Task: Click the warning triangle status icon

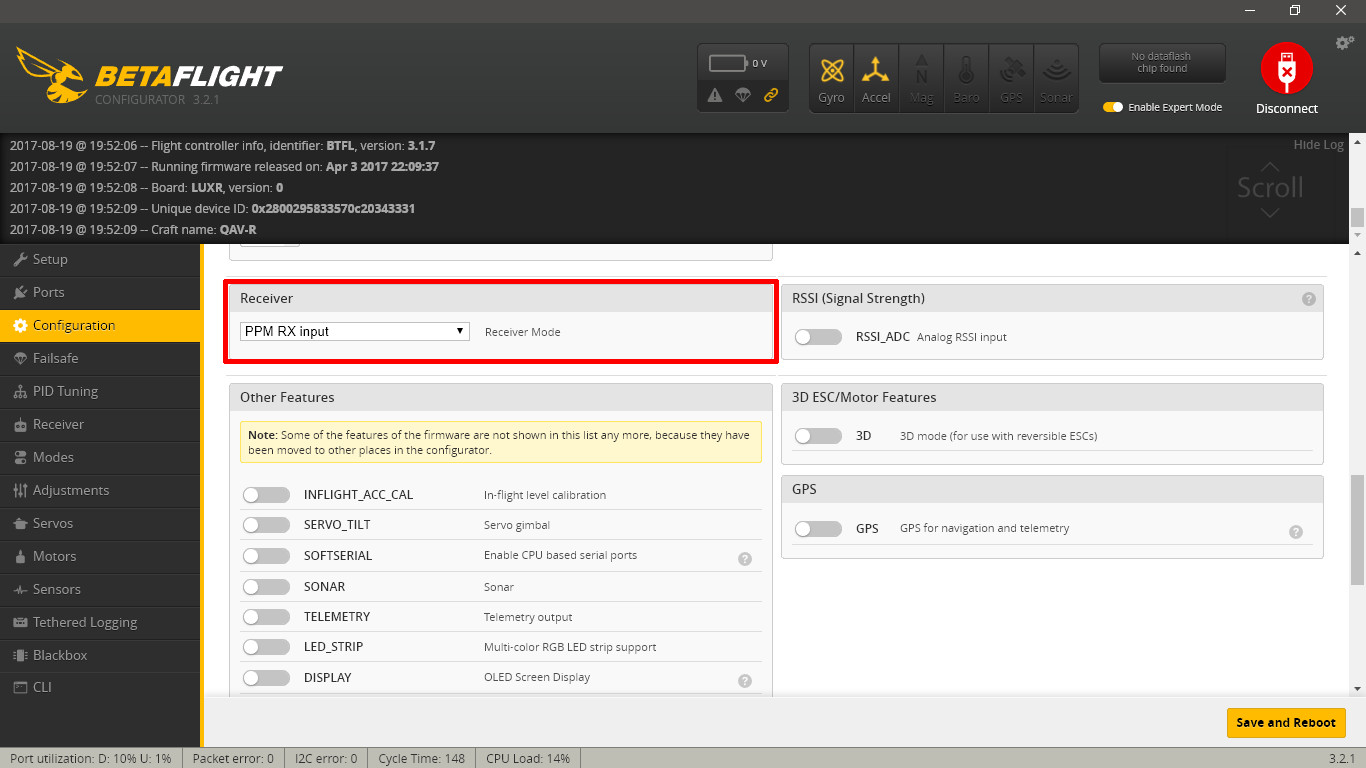Action: pyautogui.click(x=715, y=95)
